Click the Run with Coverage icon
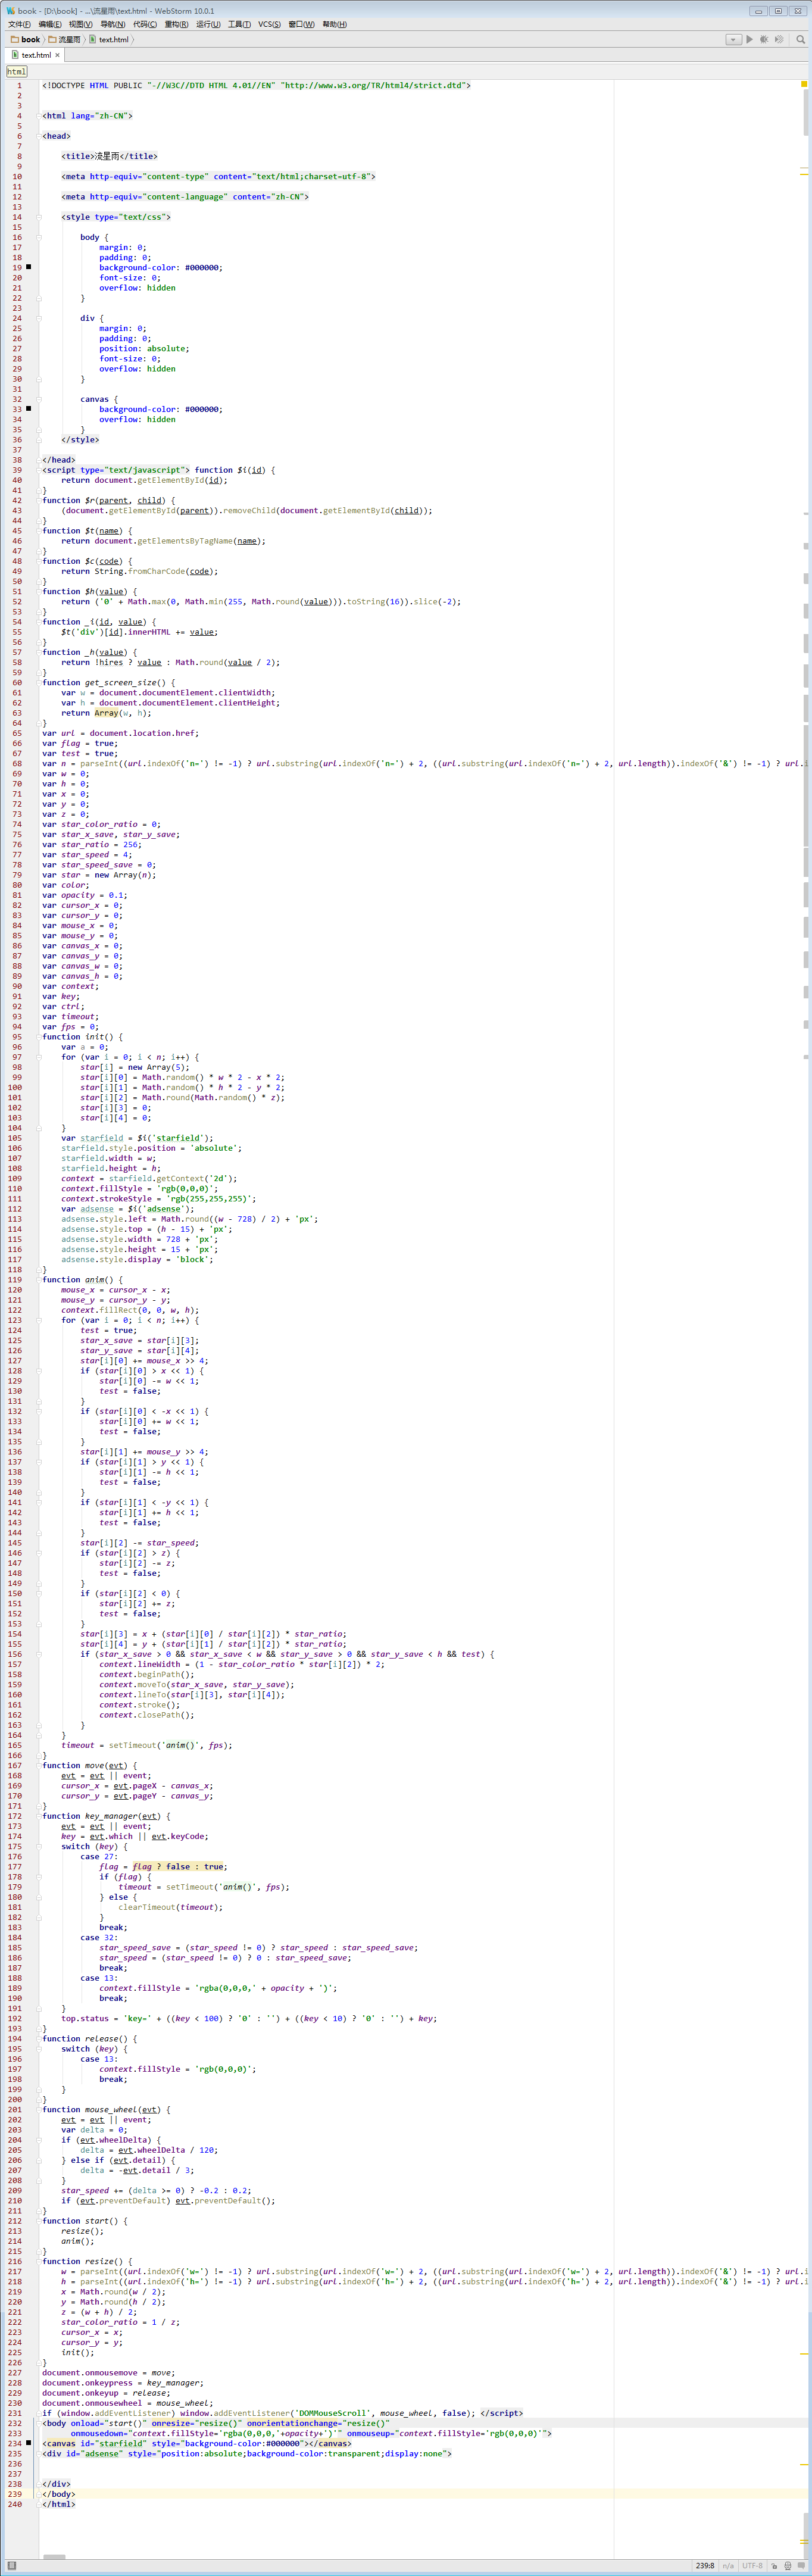Screen dimensions: 812x2576 (x=779, y=39)
